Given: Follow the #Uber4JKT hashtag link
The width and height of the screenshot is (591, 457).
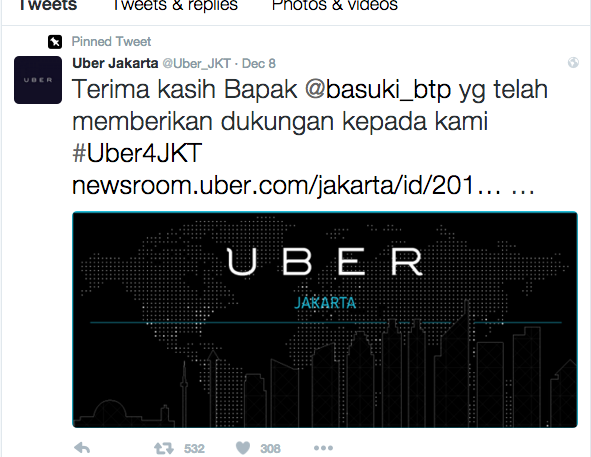Looking at the screenshot, I should tap(137, 153).
